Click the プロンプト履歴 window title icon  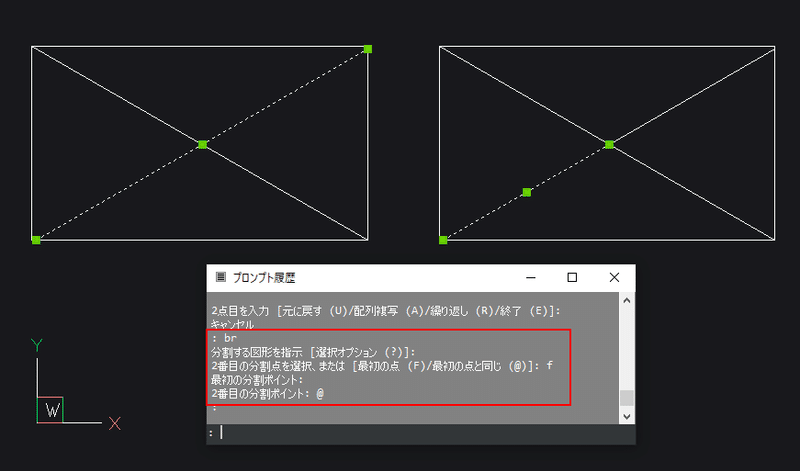220,277
